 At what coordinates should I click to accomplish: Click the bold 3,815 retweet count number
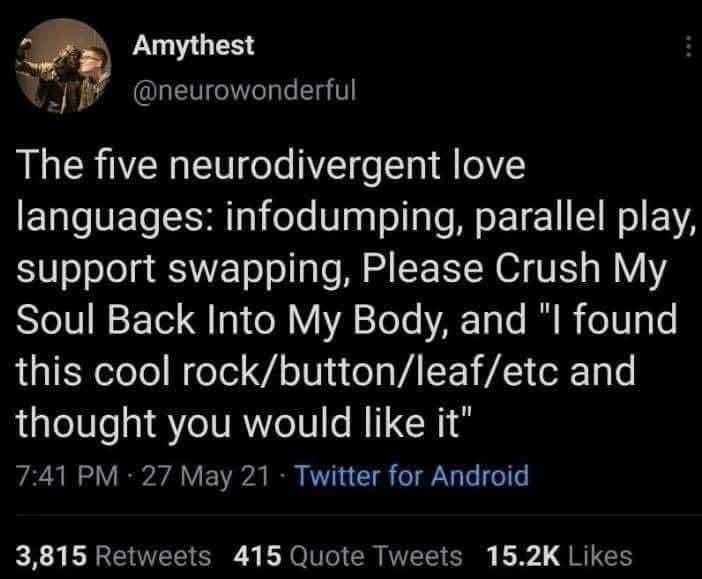click(51, 556)
